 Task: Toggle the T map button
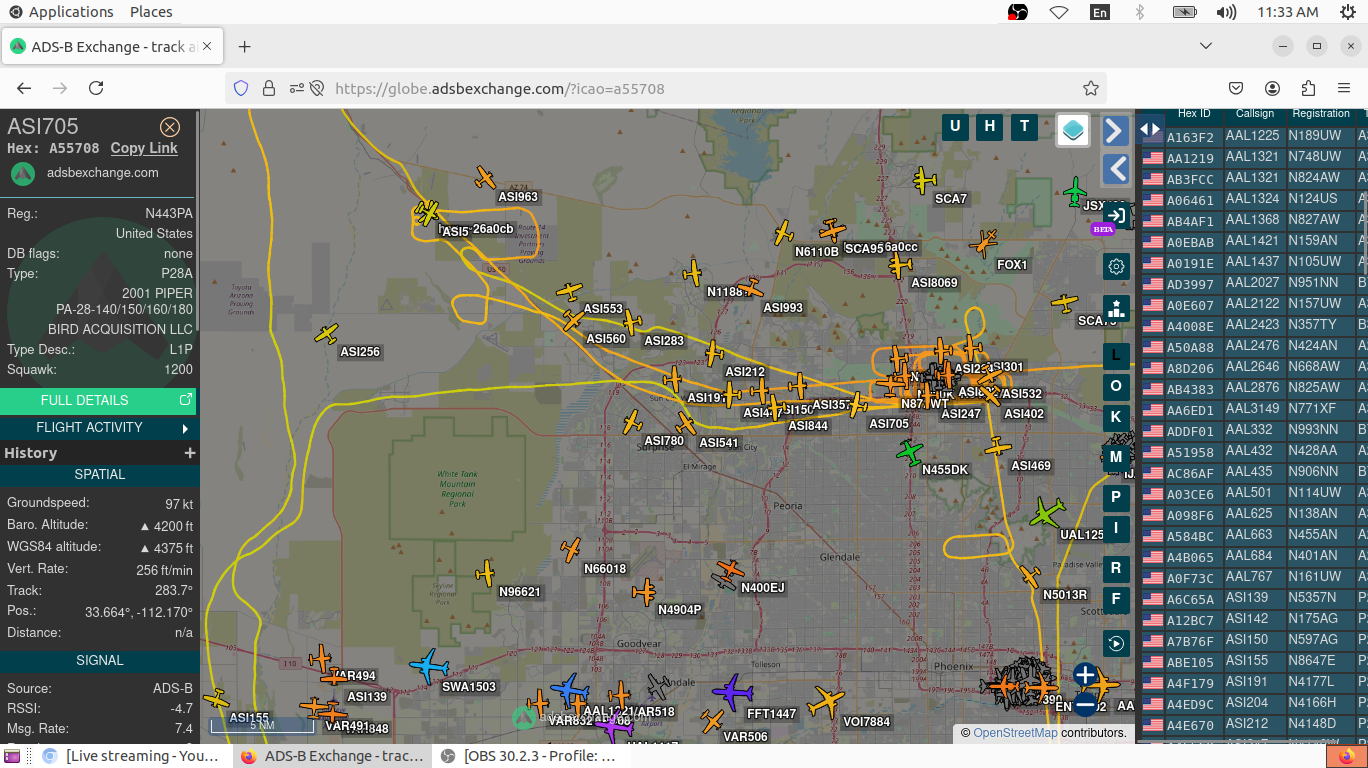(x=1023, y=126)
